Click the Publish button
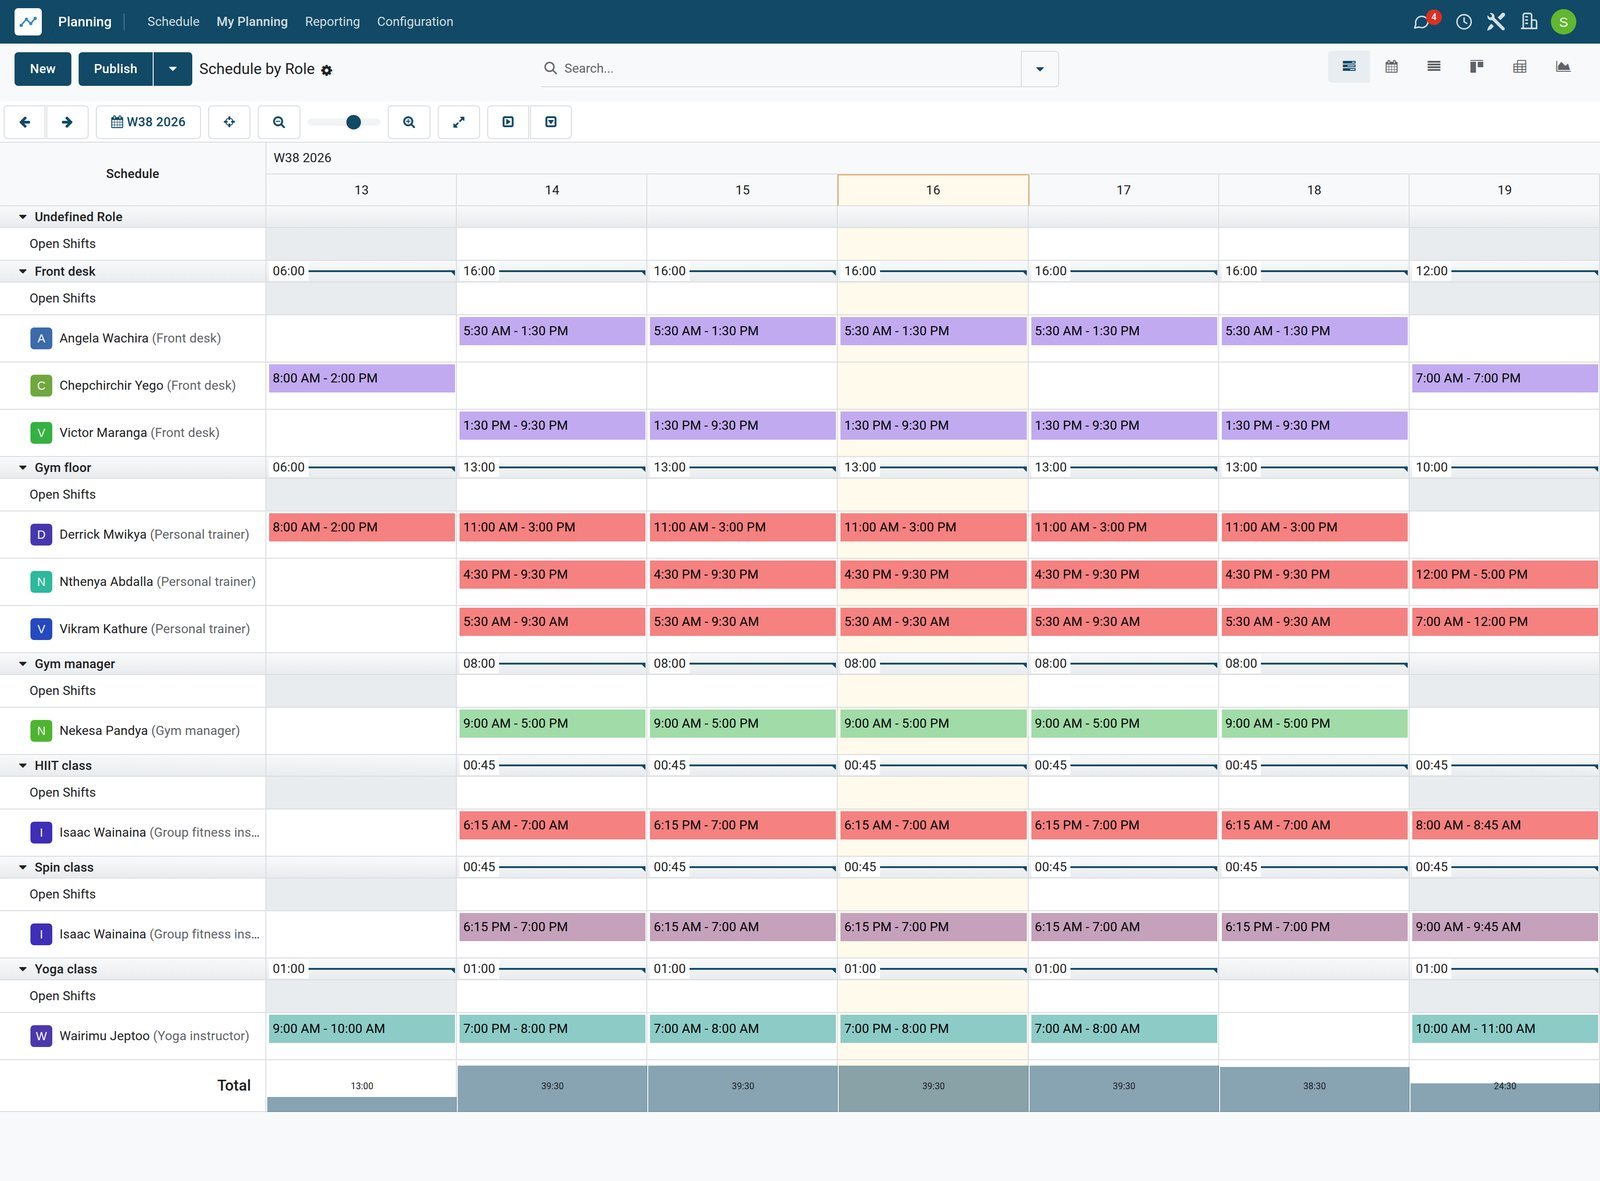The width and height of the screenshot is (1600, 1181). [x=116, y=69]
